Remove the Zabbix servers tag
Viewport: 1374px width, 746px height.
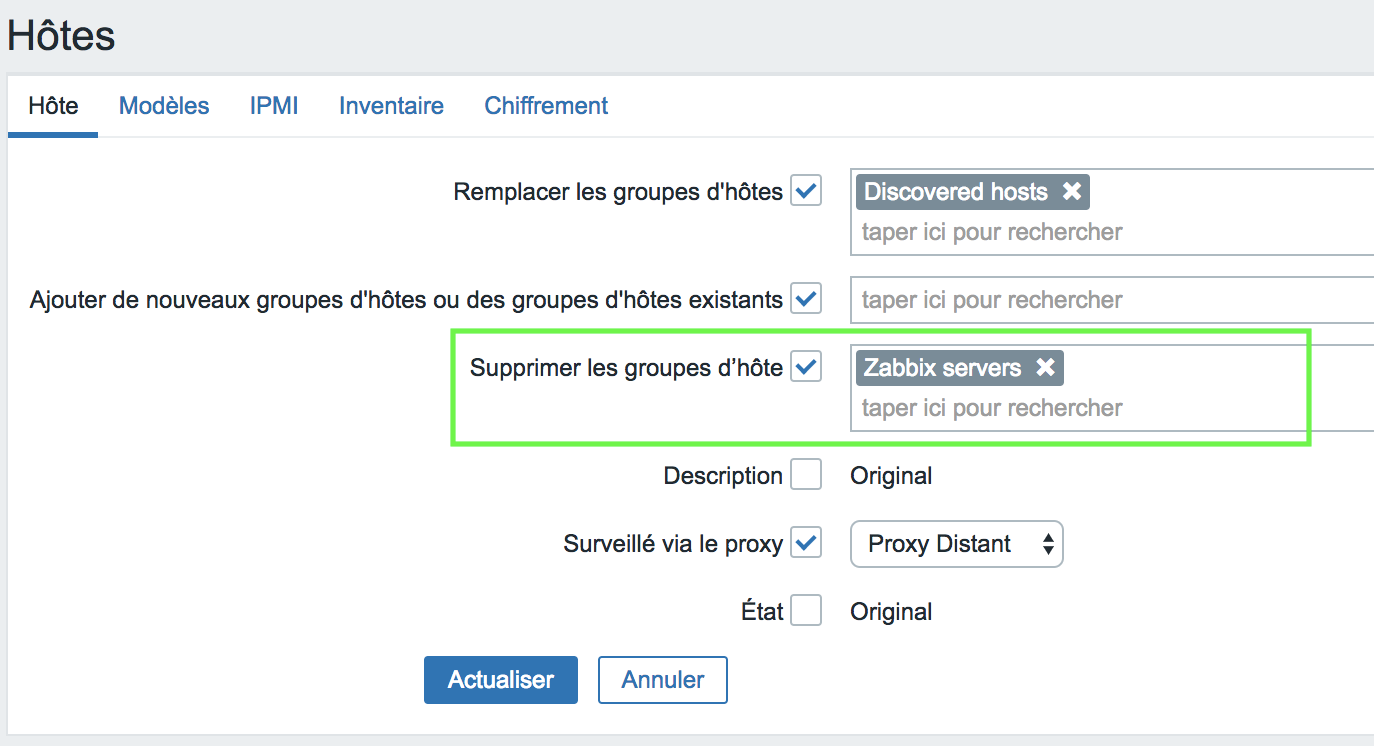click(1045, 368)
